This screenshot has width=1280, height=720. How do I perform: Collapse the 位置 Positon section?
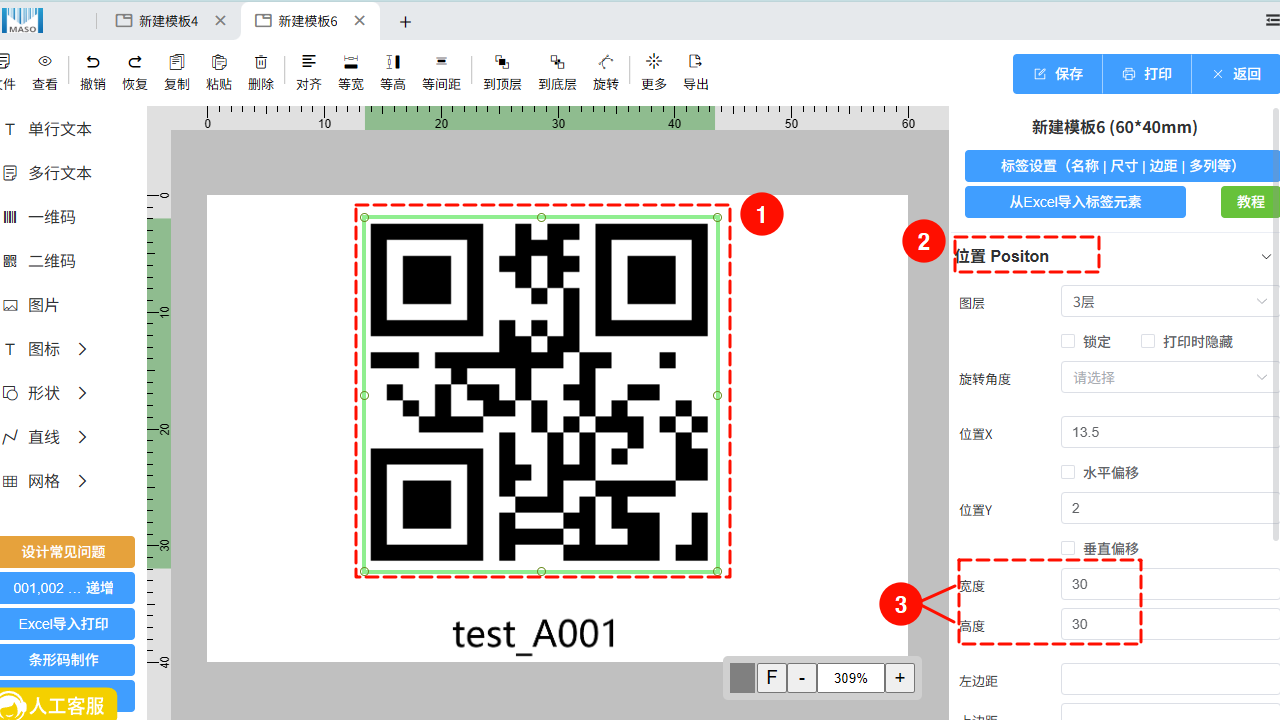tap(1267, 257)
